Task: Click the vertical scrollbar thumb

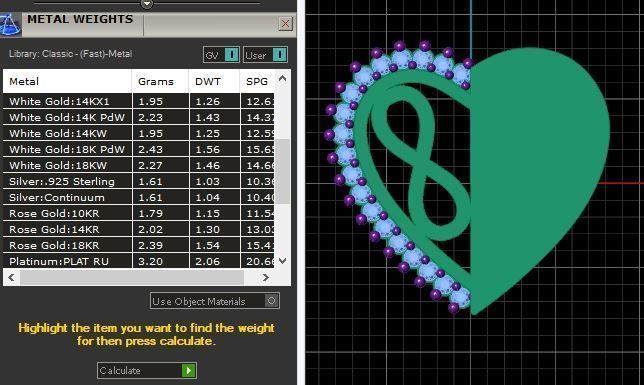Action: coord(283,171)
